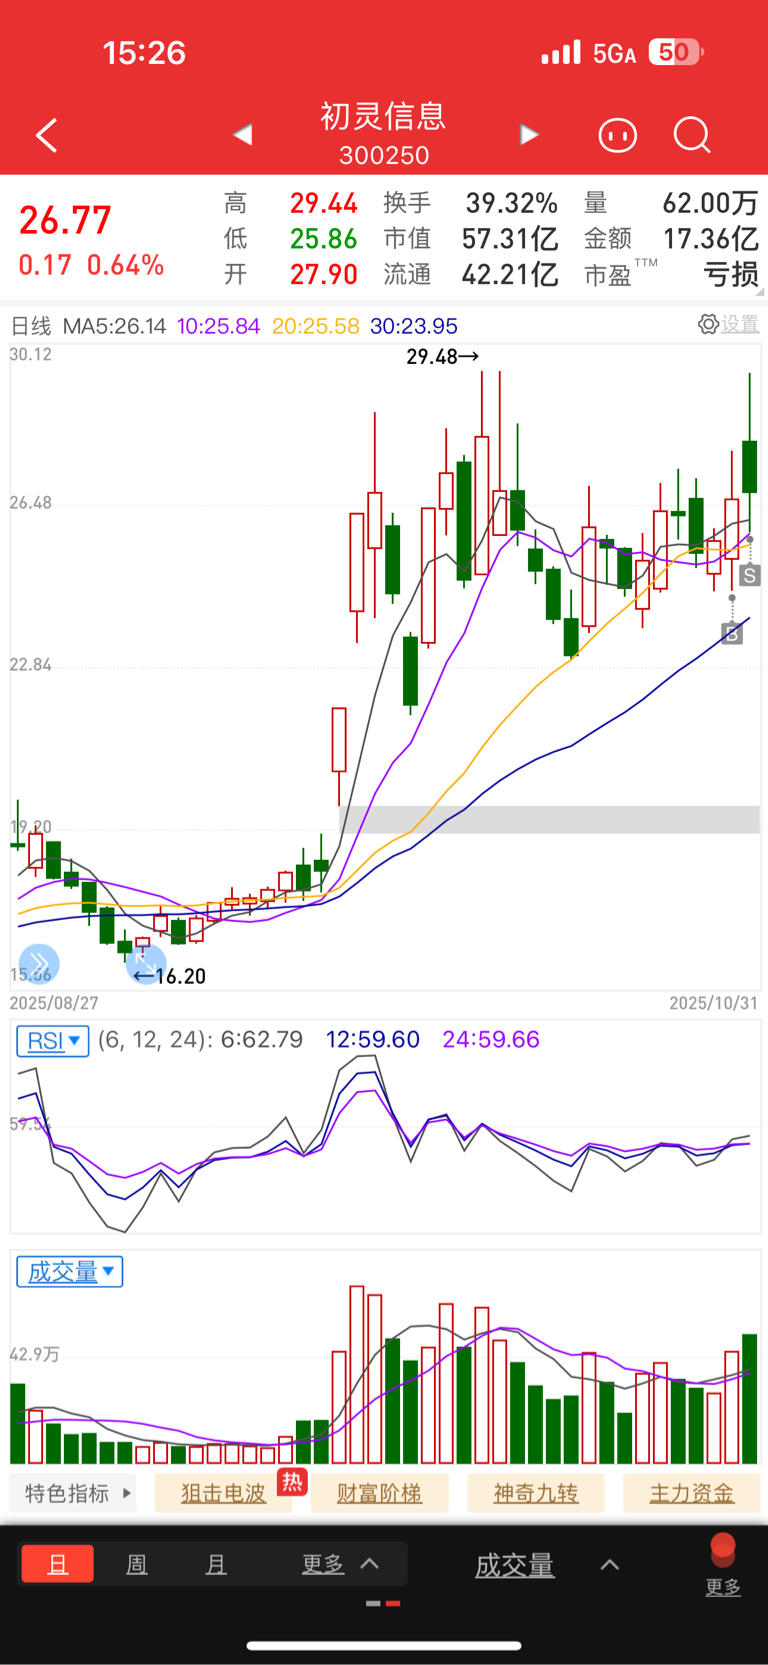
Task: Open 财富阶梯 indicator
Action: pos(379,1493)
